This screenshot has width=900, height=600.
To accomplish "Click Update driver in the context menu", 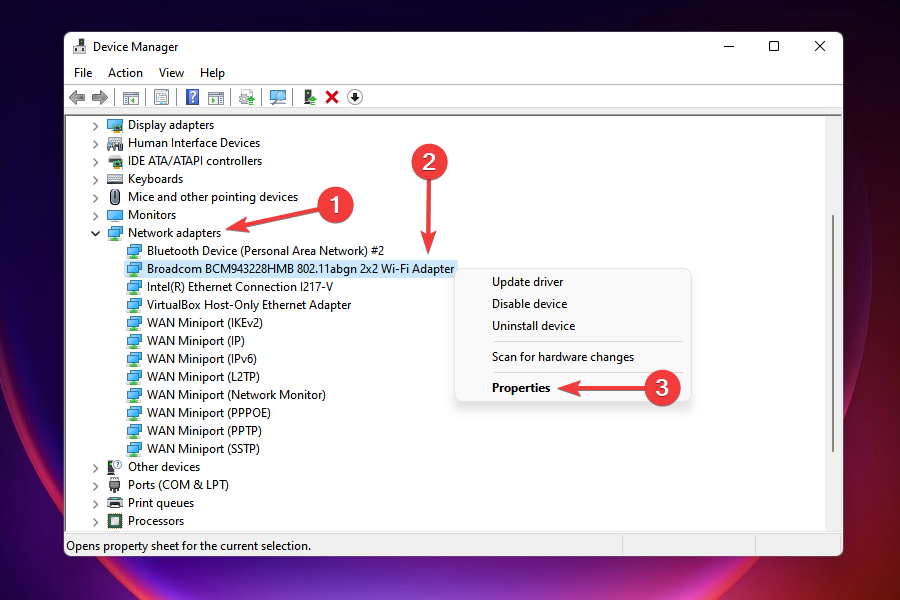I will click(527, 281).
